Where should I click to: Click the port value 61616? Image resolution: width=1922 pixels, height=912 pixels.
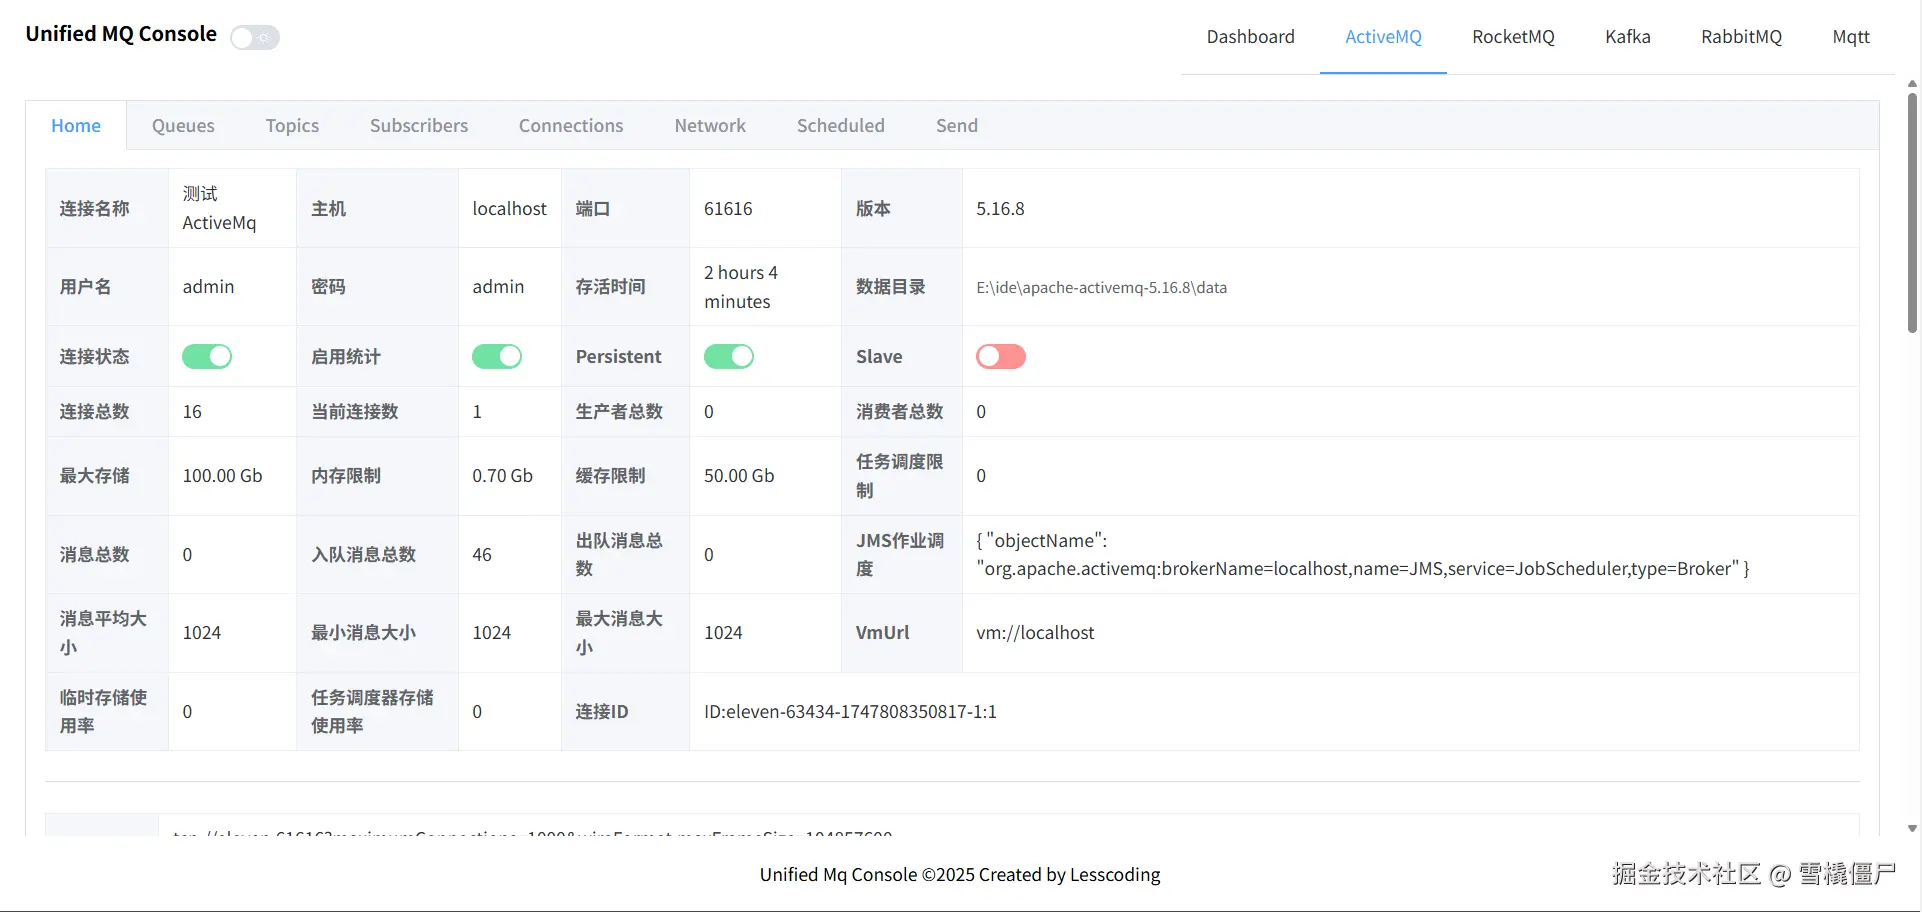[728, 209]
